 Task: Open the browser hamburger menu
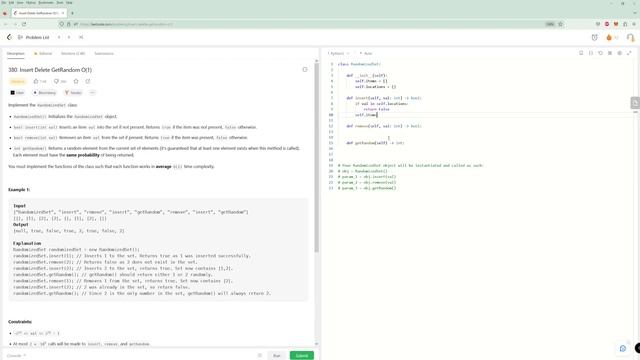point(634,24)
